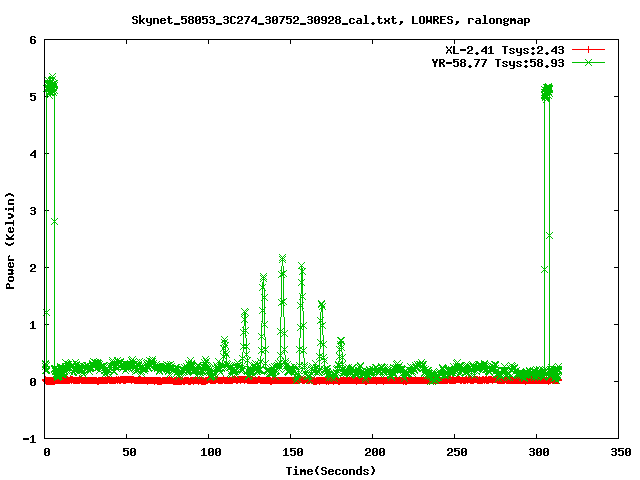Click x-axis tick label '250'
Viewport: 640px width, 480px height.
point(457,452)
